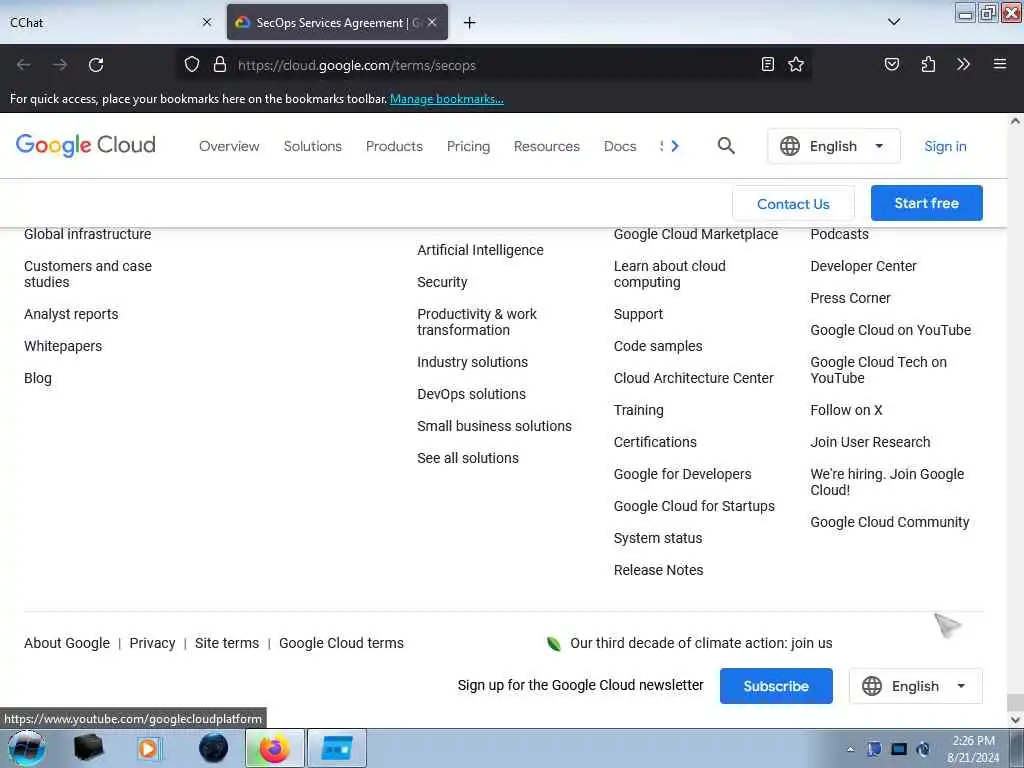Open the footer English language dropdown

(915, 686)
